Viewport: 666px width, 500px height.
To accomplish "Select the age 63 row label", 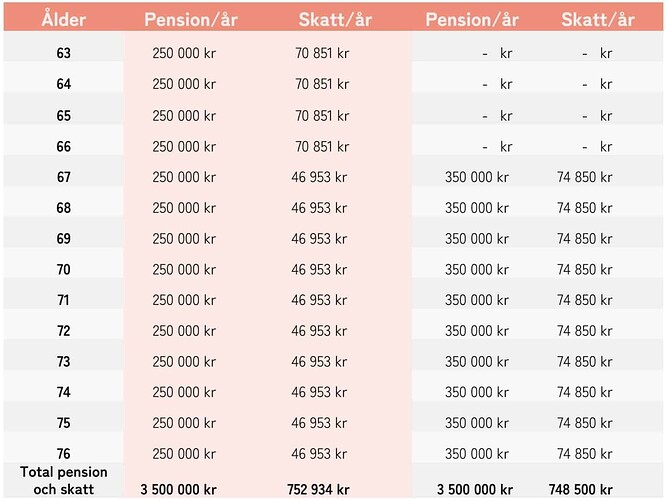I will [x=63, y=54].
